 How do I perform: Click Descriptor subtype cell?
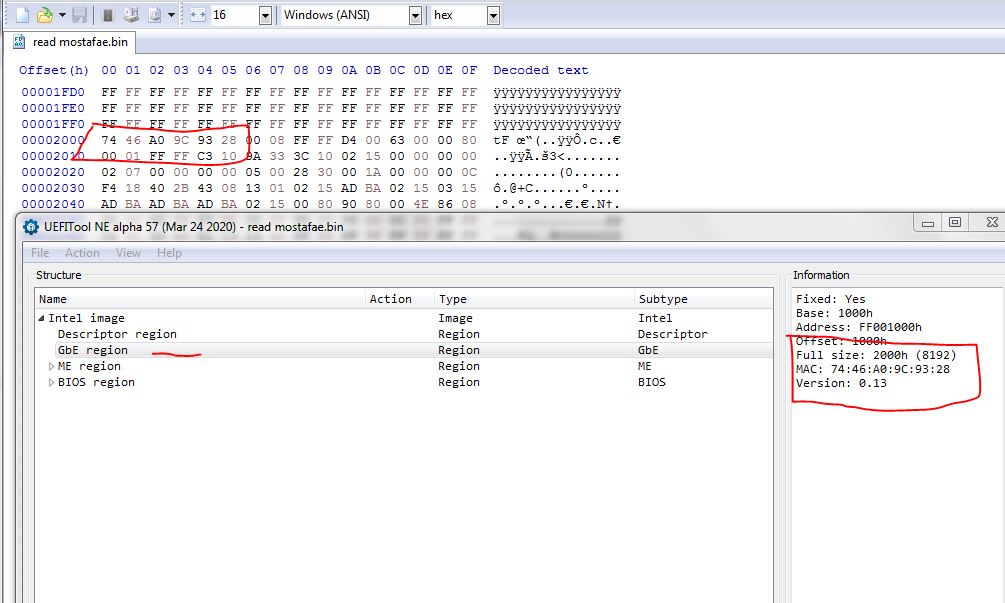(x=672, y=335)
